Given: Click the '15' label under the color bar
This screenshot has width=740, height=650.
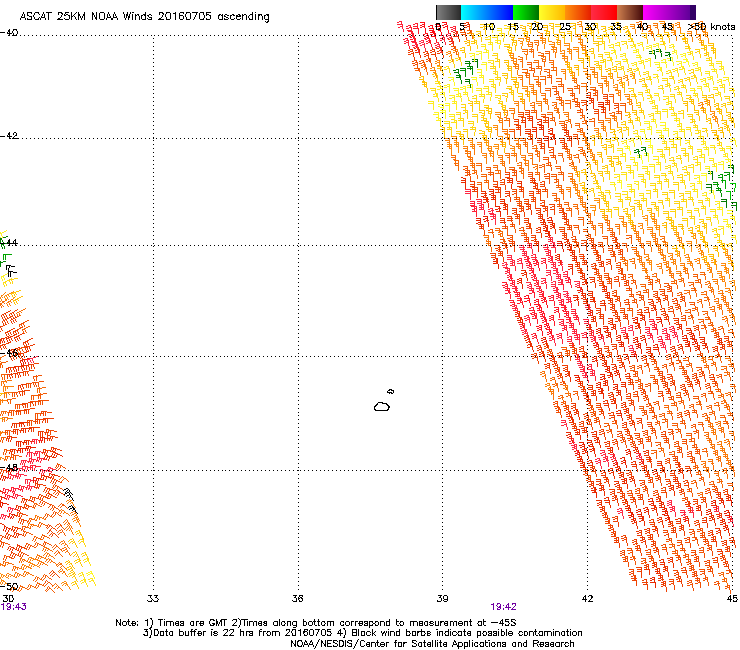Looking at the screenshot, I should (513, 27).
